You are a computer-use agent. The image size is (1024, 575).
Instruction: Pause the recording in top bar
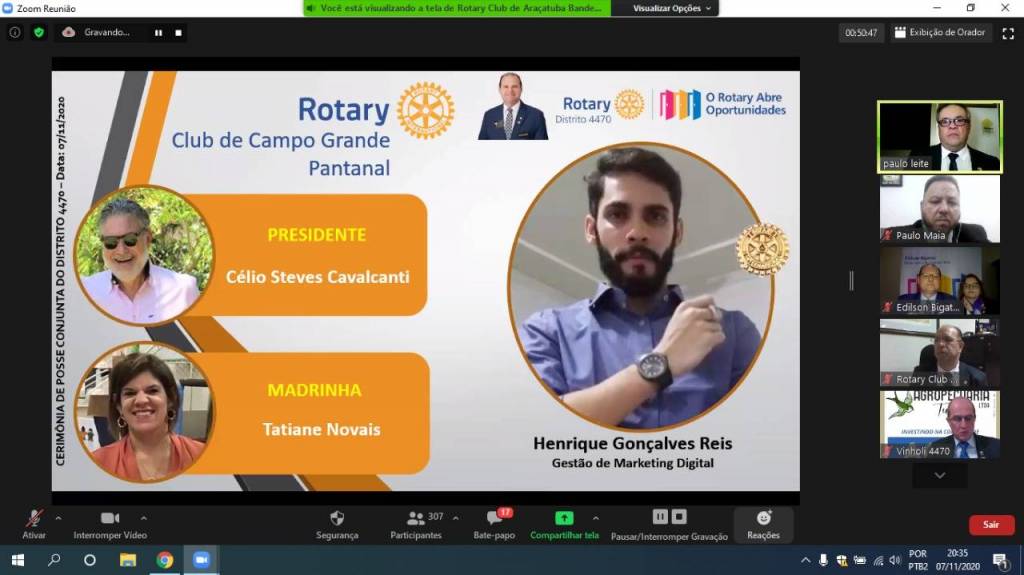158,32
